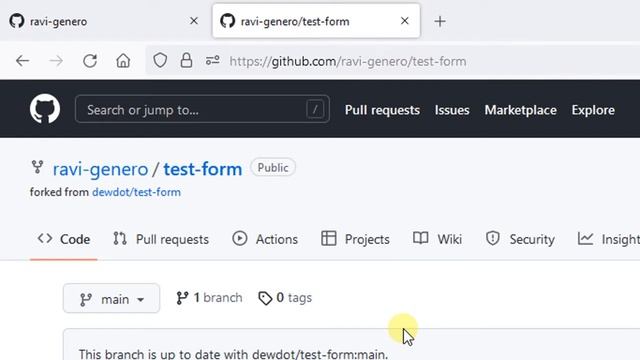Viewport: 640px width, 360px height.
Task: Open Issues in the top navigation
Action: (x=452, y=110)
